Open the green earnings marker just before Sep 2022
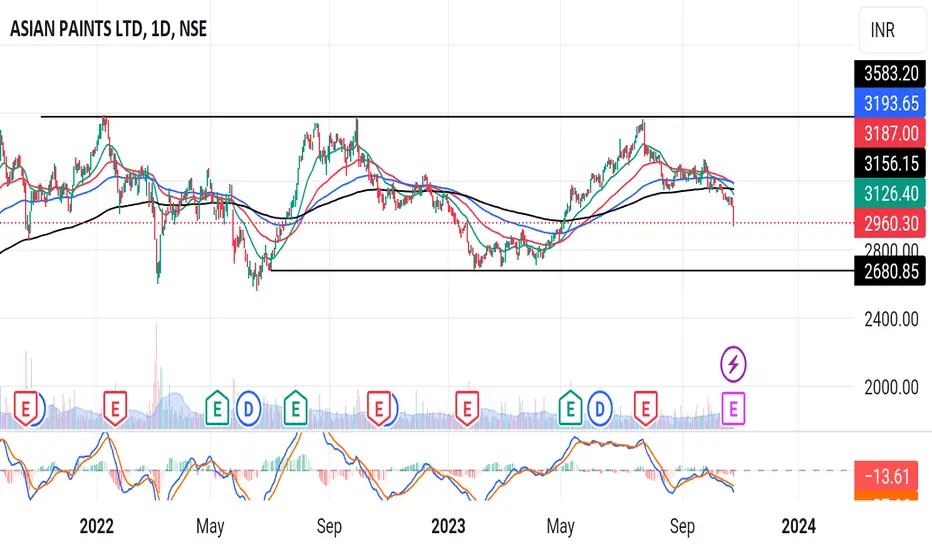This screenshot has width=932, height=550. [x=295, y=409]
